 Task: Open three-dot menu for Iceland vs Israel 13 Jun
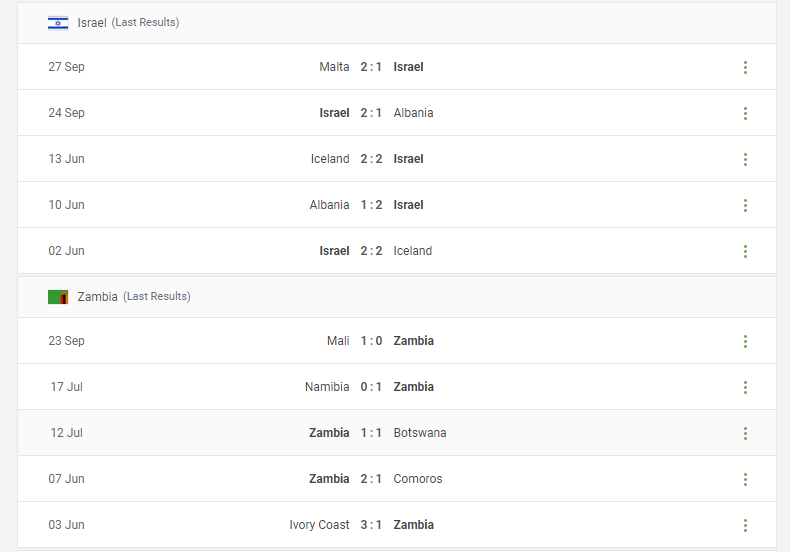[x=745, y=159]
